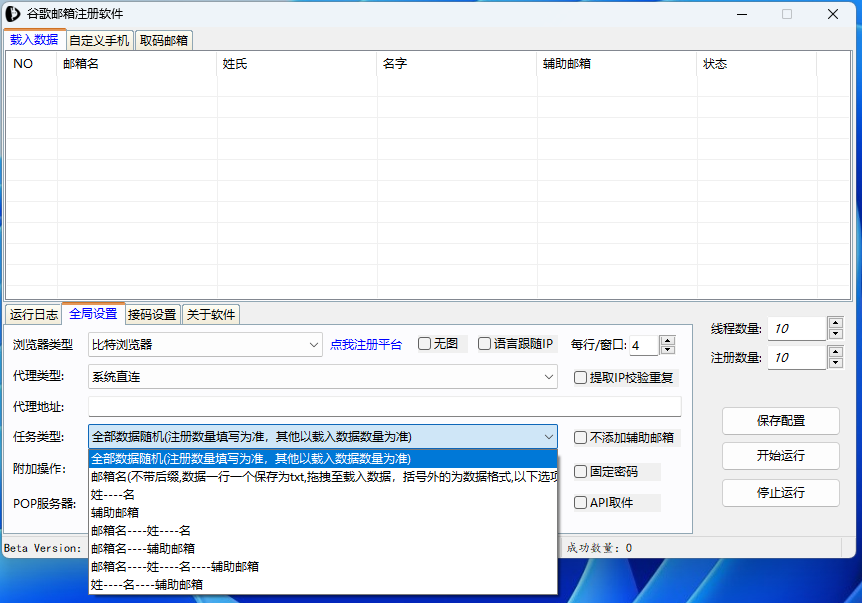
Task: Open the 浏览器类型 dropdown
Action: (205, 345)
